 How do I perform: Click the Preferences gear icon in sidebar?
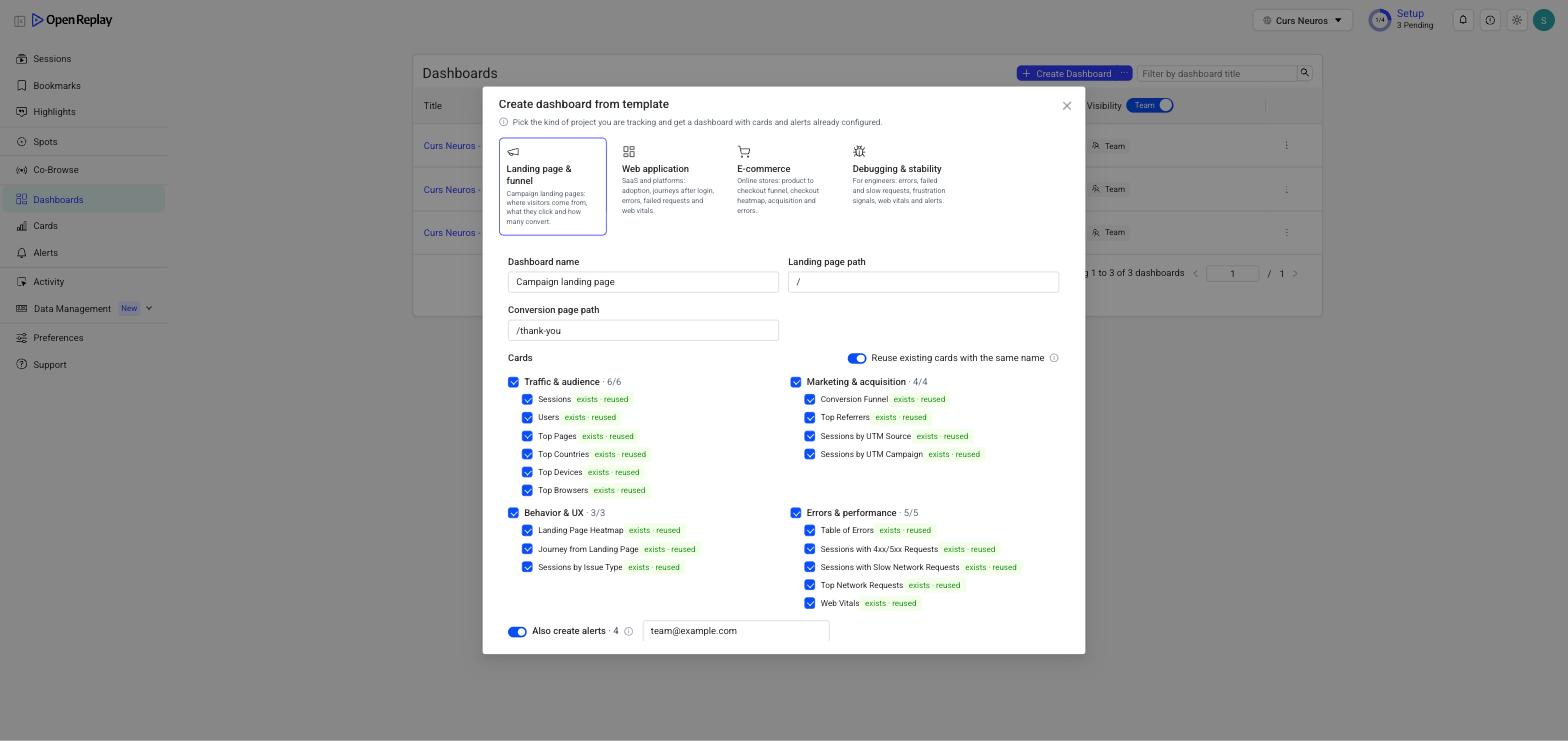[x=21, y=338]
